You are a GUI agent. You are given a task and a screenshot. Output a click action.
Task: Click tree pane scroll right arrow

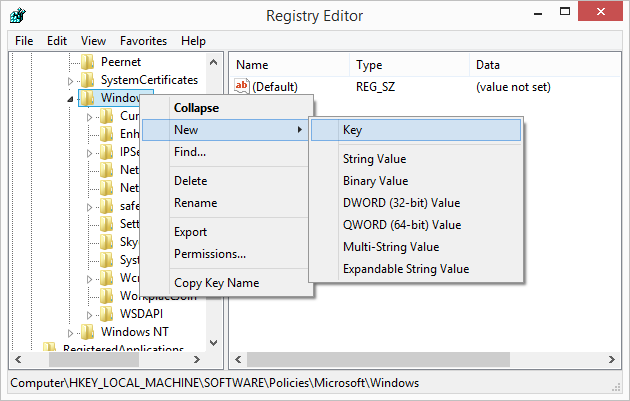pos(197,359)
